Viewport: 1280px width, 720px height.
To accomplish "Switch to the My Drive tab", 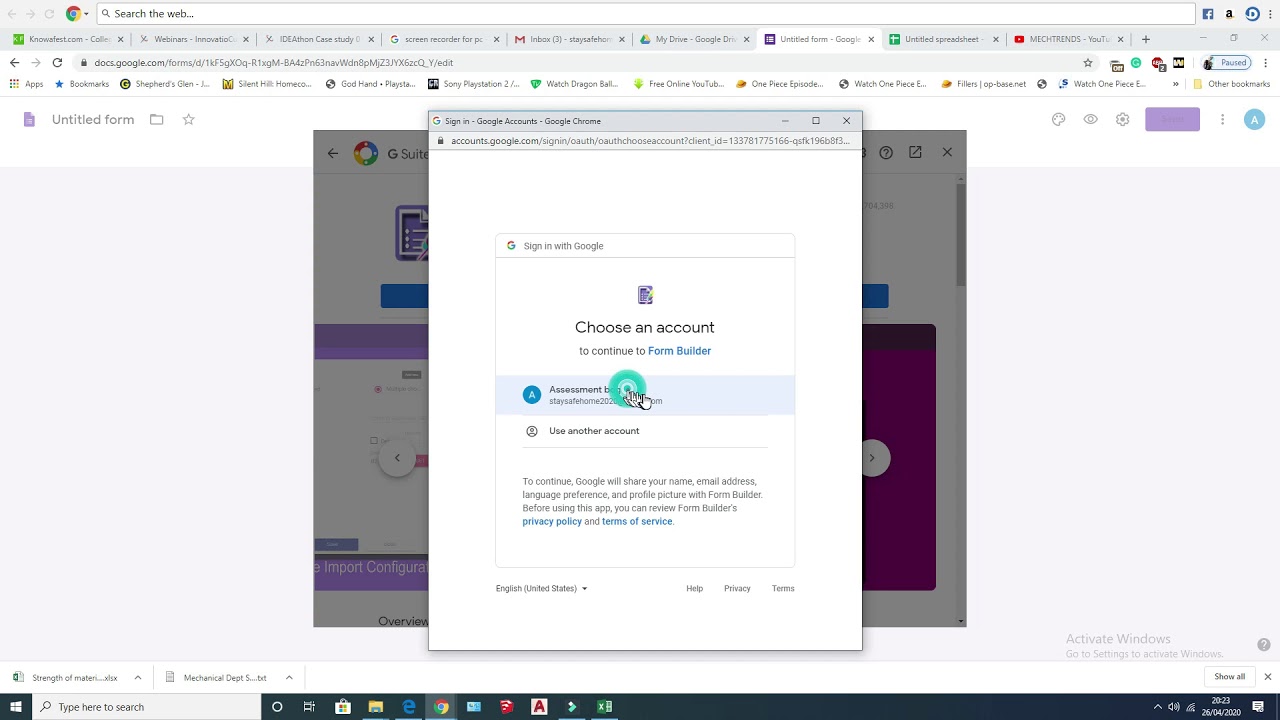I will coord(695,39).
